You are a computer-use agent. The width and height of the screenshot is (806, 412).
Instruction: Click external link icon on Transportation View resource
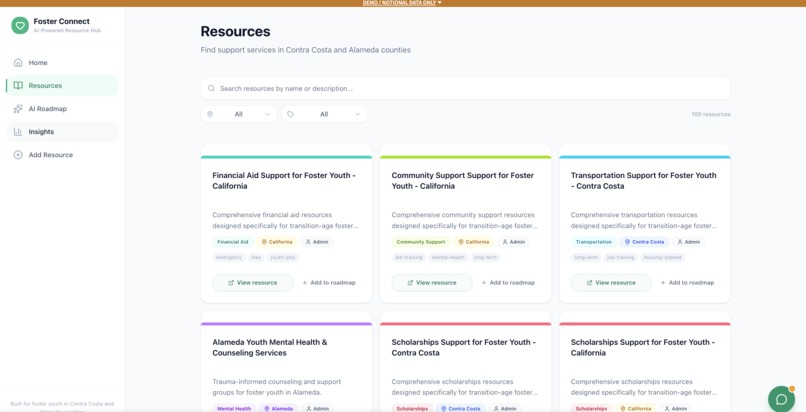590,283
